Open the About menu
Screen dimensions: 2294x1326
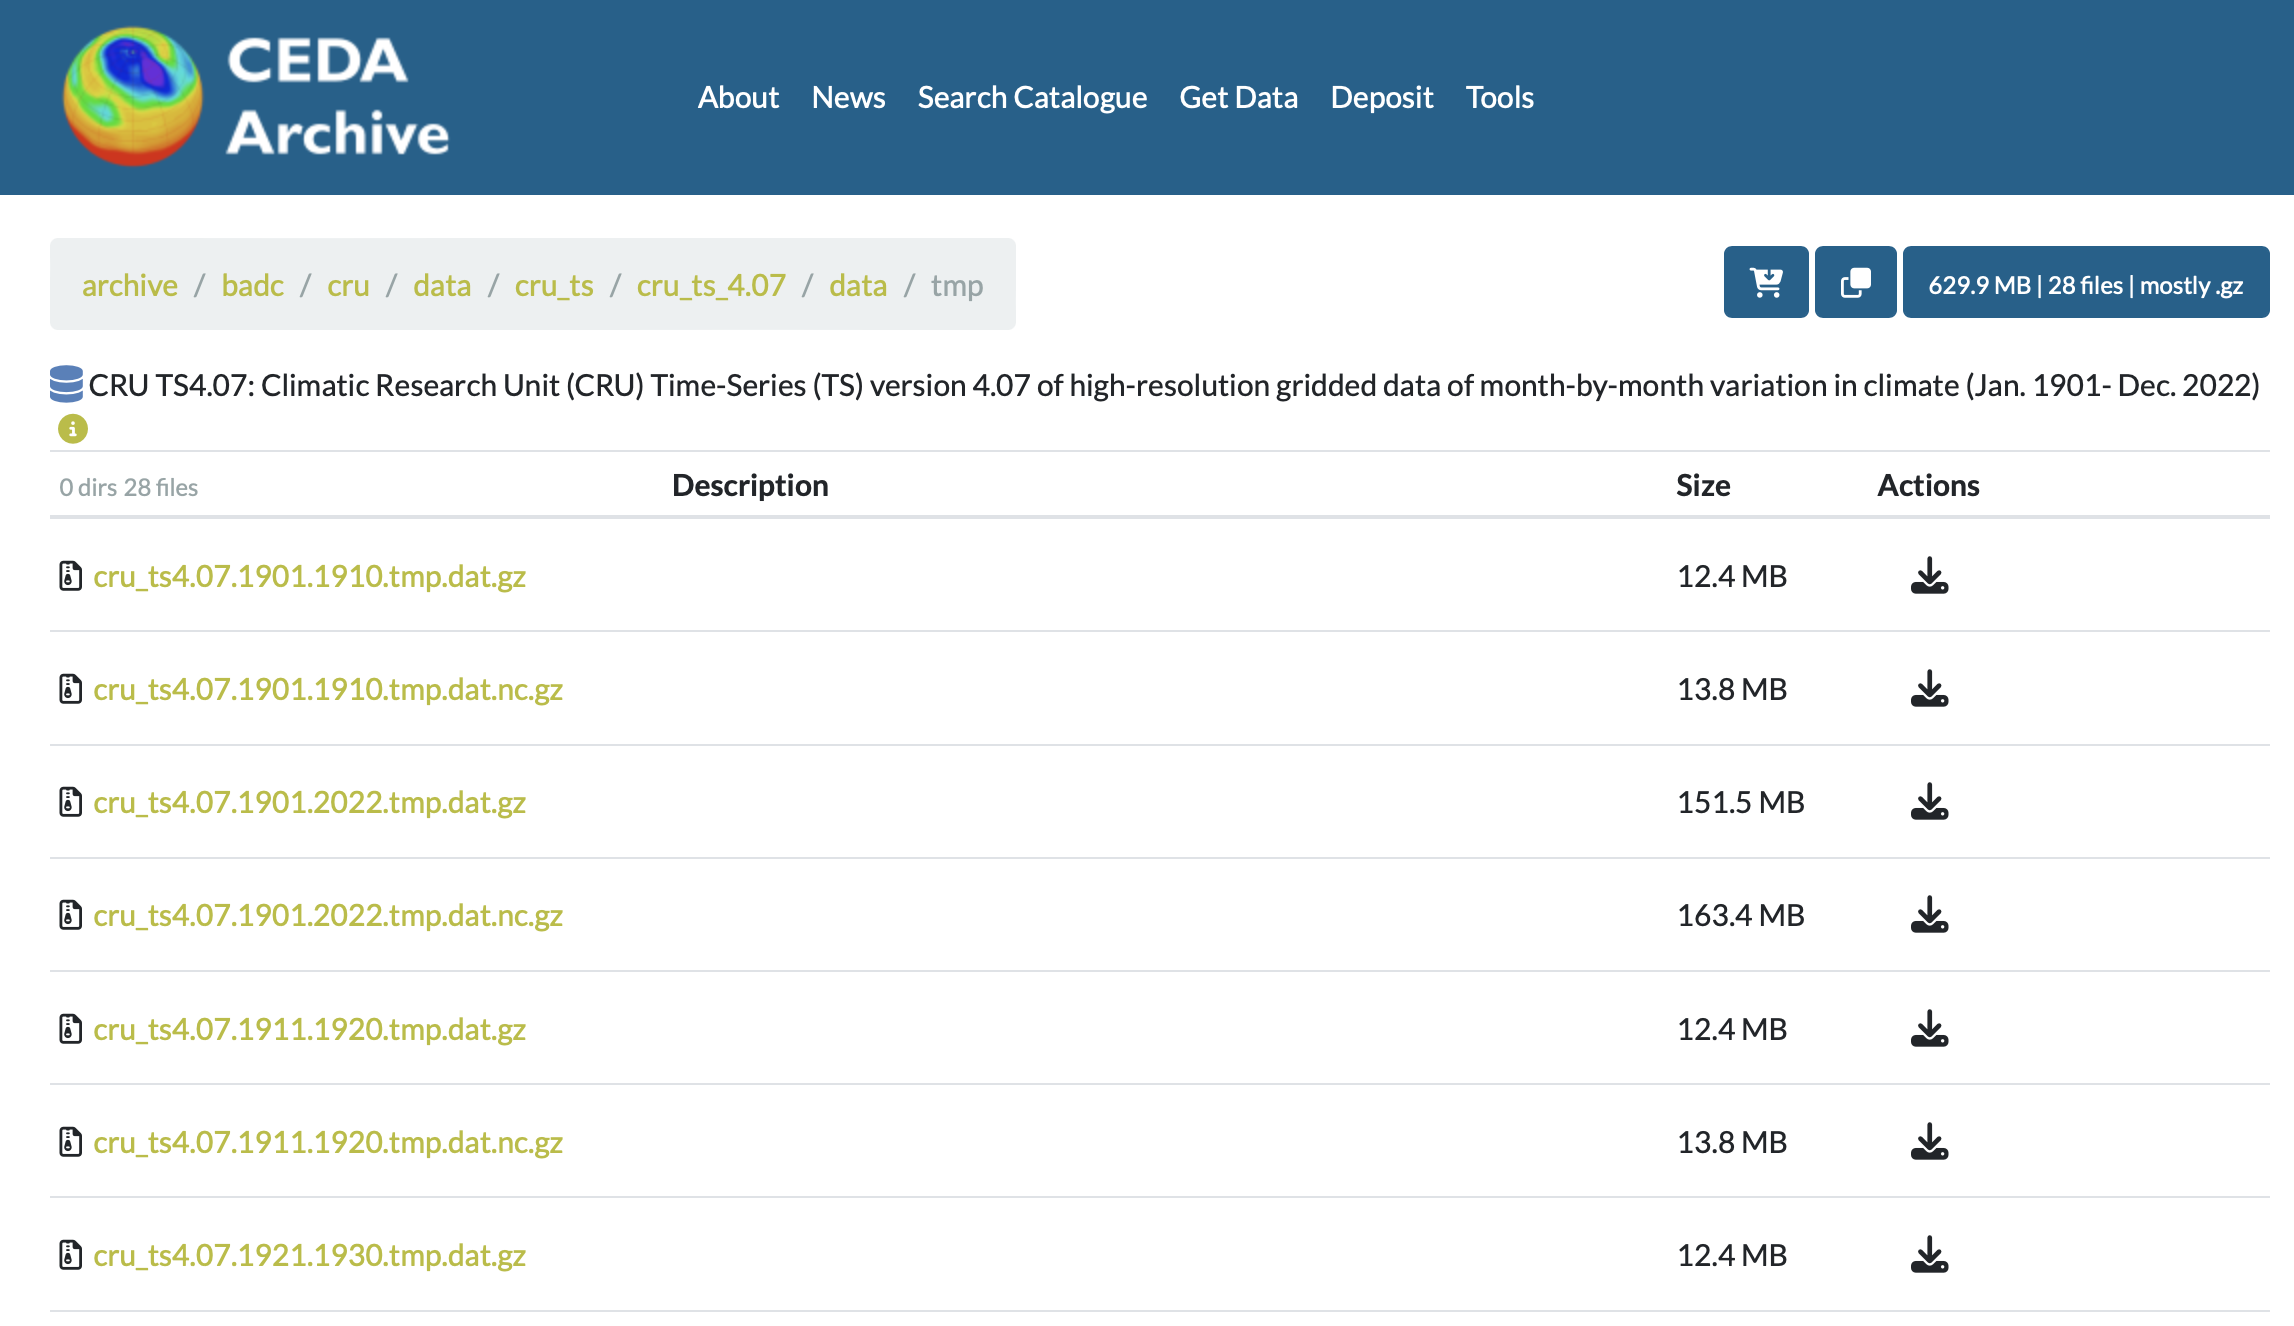(738, 97)
